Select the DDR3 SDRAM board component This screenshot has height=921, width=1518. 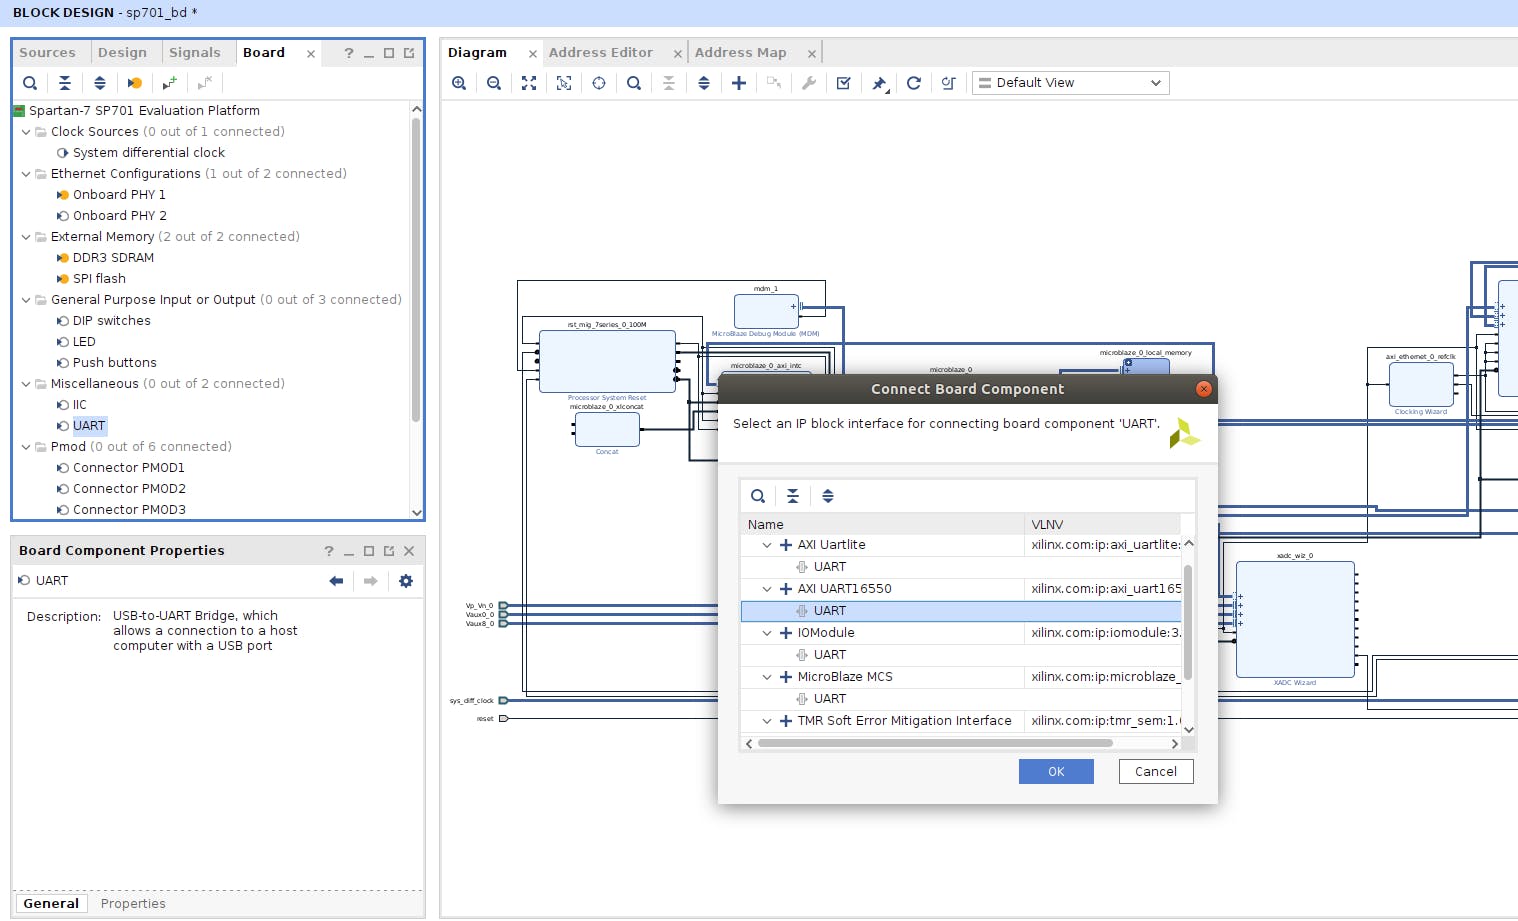(x=113, y=258)
